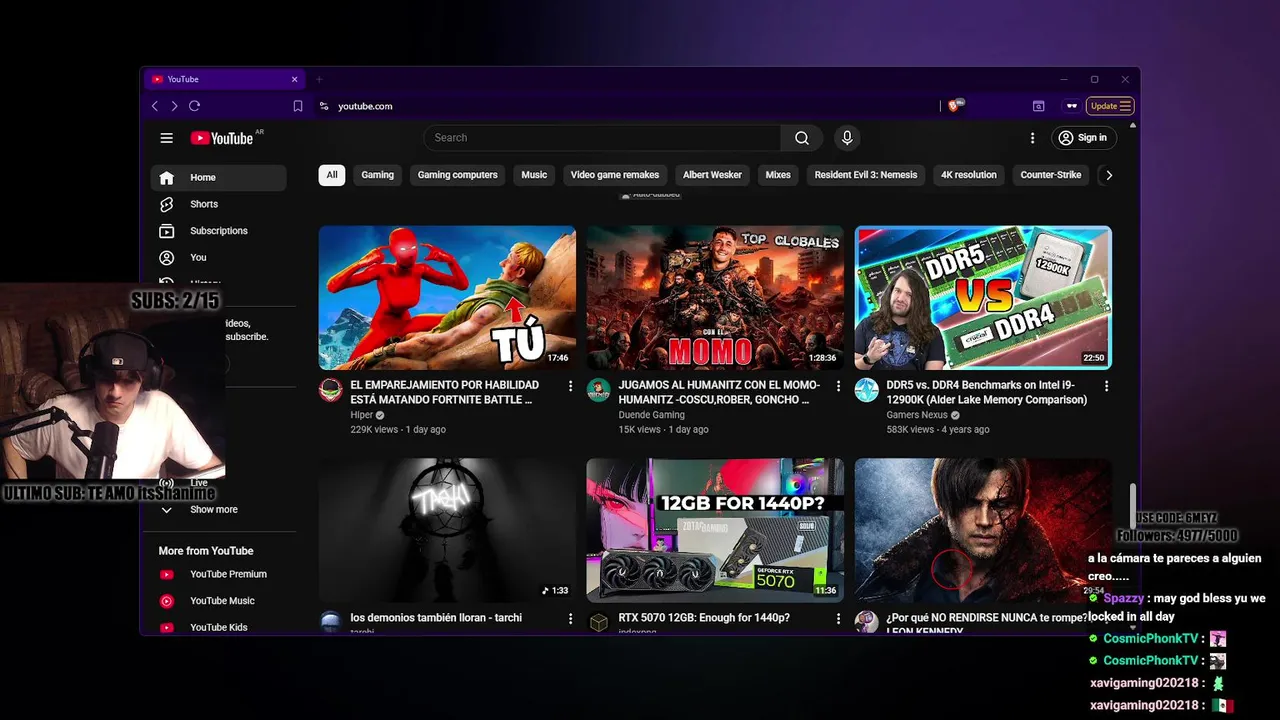Open browser menu next to Update
Image resolution: width=1280 pixels, height=720 pixels.
click(1125, 106)
